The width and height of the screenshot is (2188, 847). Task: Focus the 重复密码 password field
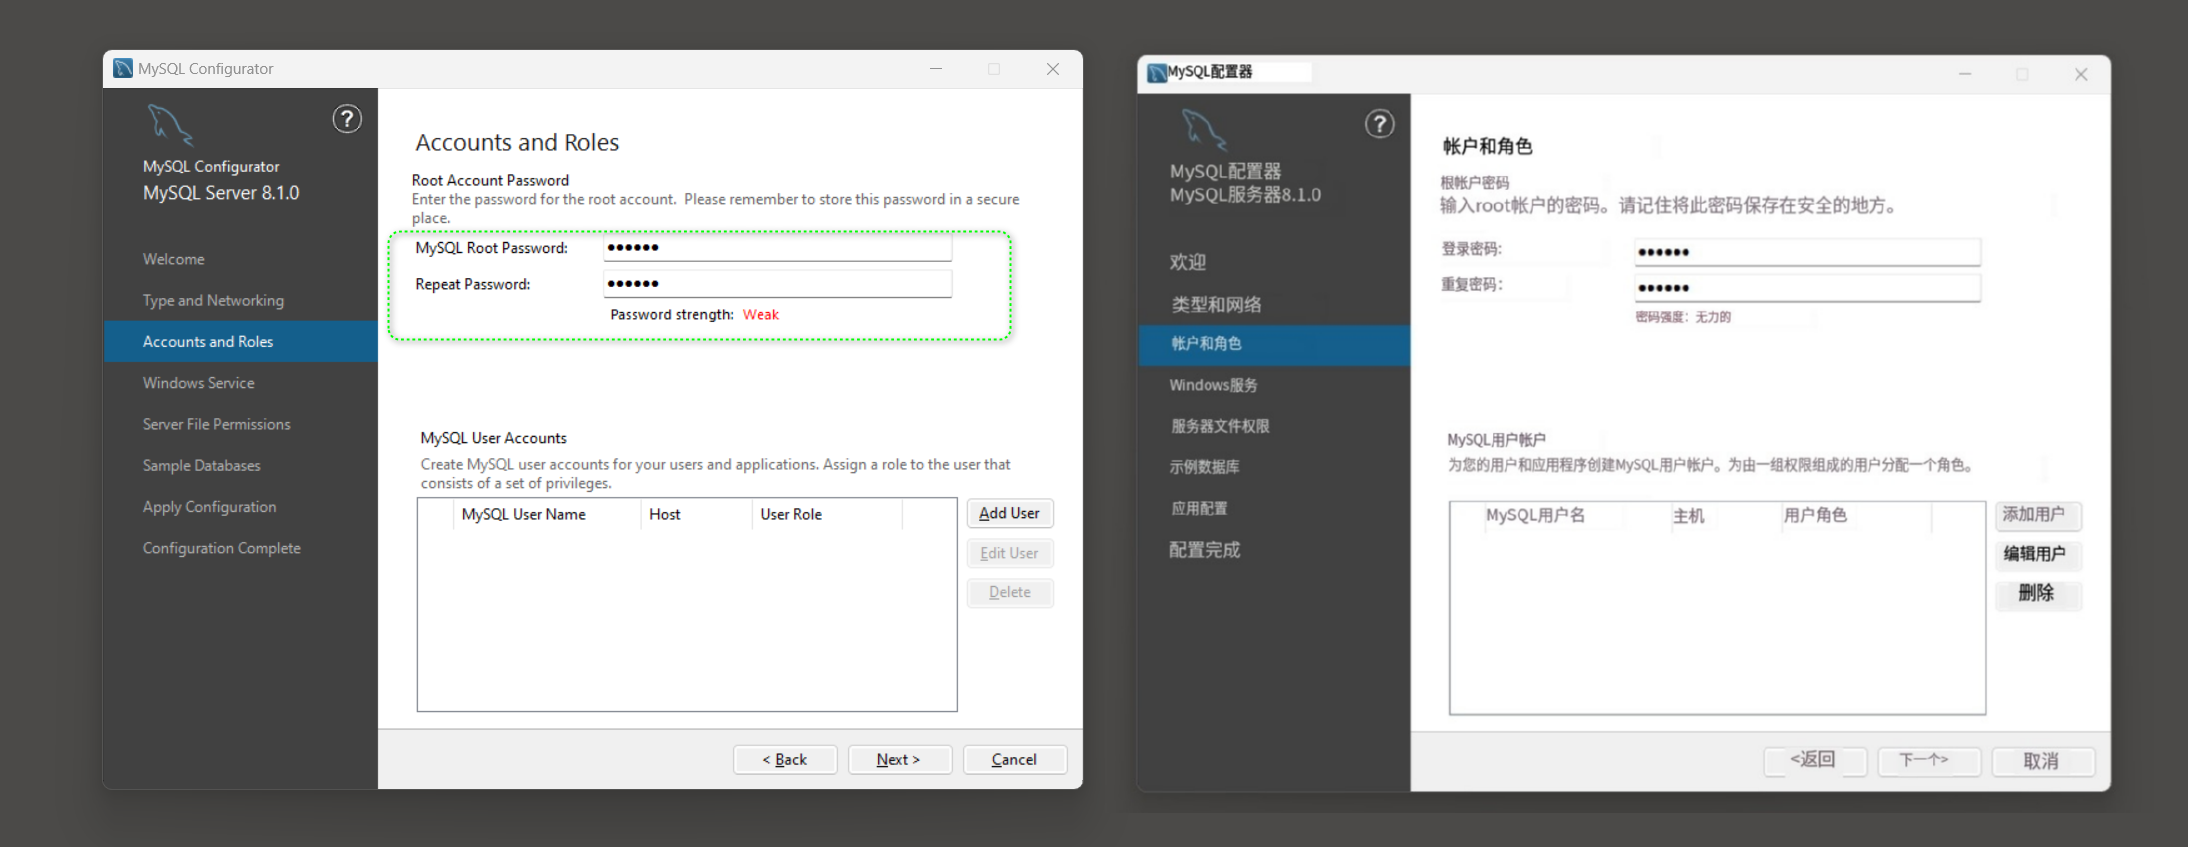(1808, 288)
